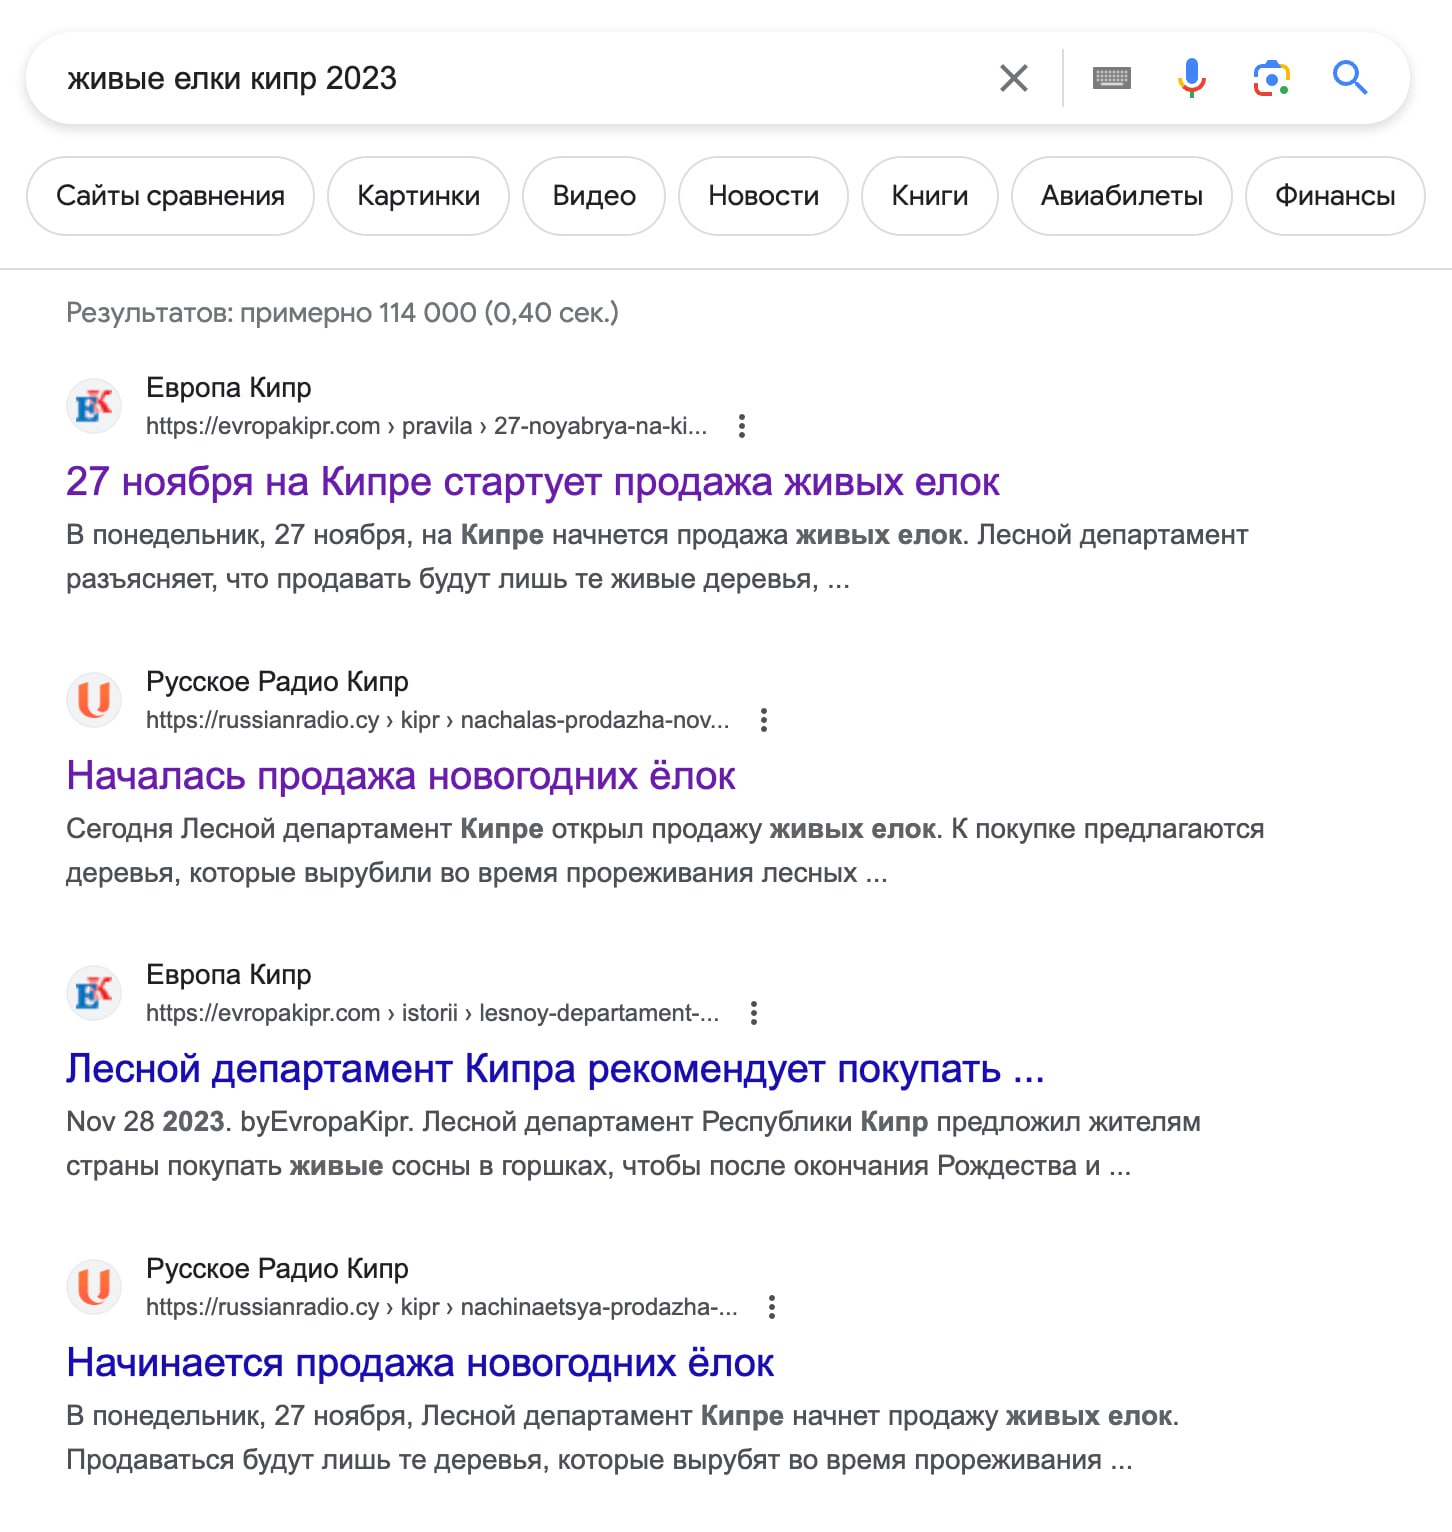1452x1532 pixels.
Task: Open the virtual keyboard input tool
Action: click(1111, 78)
